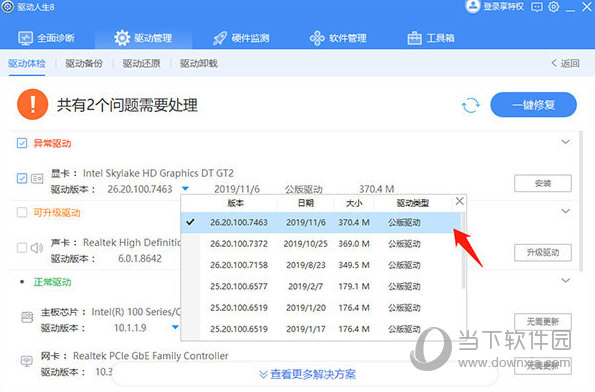Open the 软件管理 tab
Screen dimensions: 595x392
pos(338,38)
